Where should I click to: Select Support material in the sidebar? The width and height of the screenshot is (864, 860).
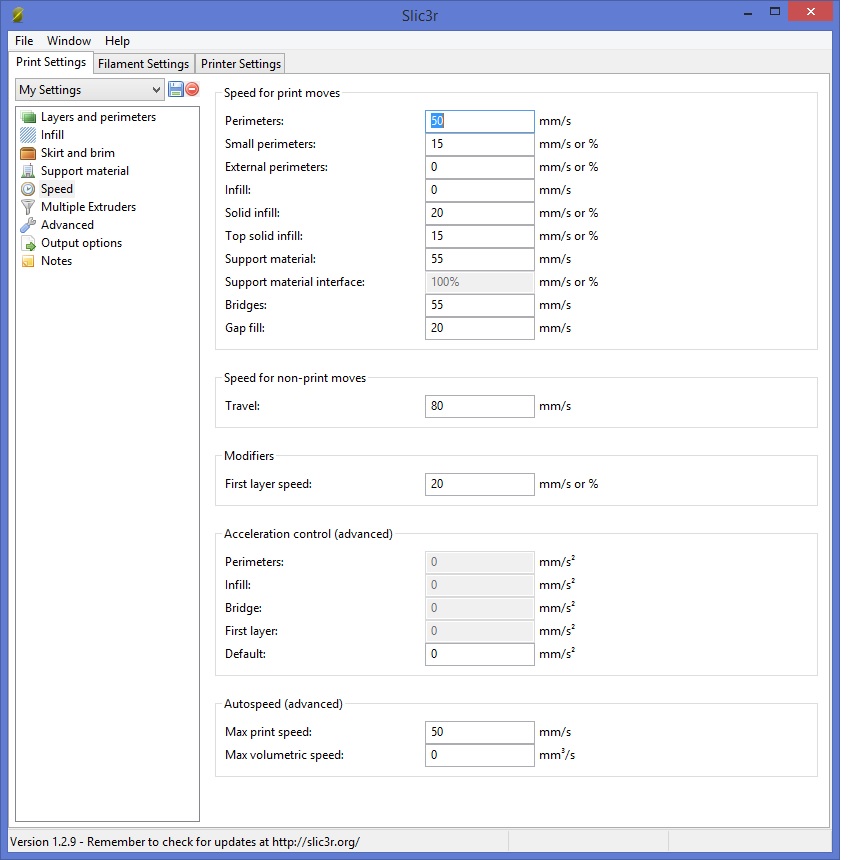[85, 171]
